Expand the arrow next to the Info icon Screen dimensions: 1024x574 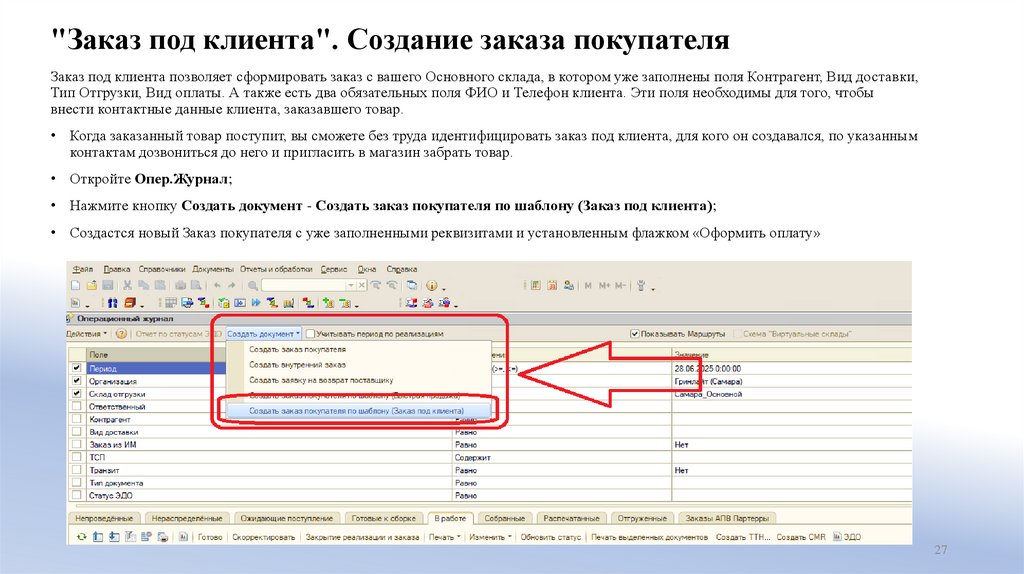pyautogui.click(x=443, y=287)
